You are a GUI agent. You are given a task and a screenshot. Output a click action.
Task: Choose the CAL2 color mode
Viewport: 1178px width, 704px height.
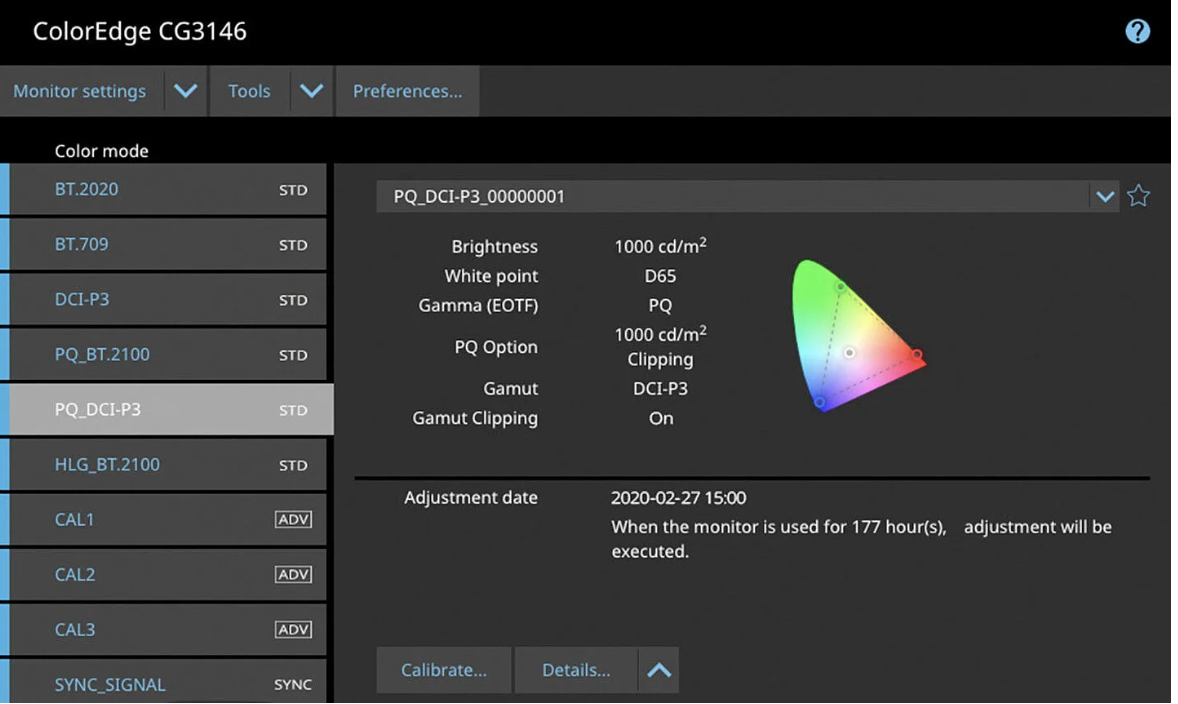pos(168,574)
